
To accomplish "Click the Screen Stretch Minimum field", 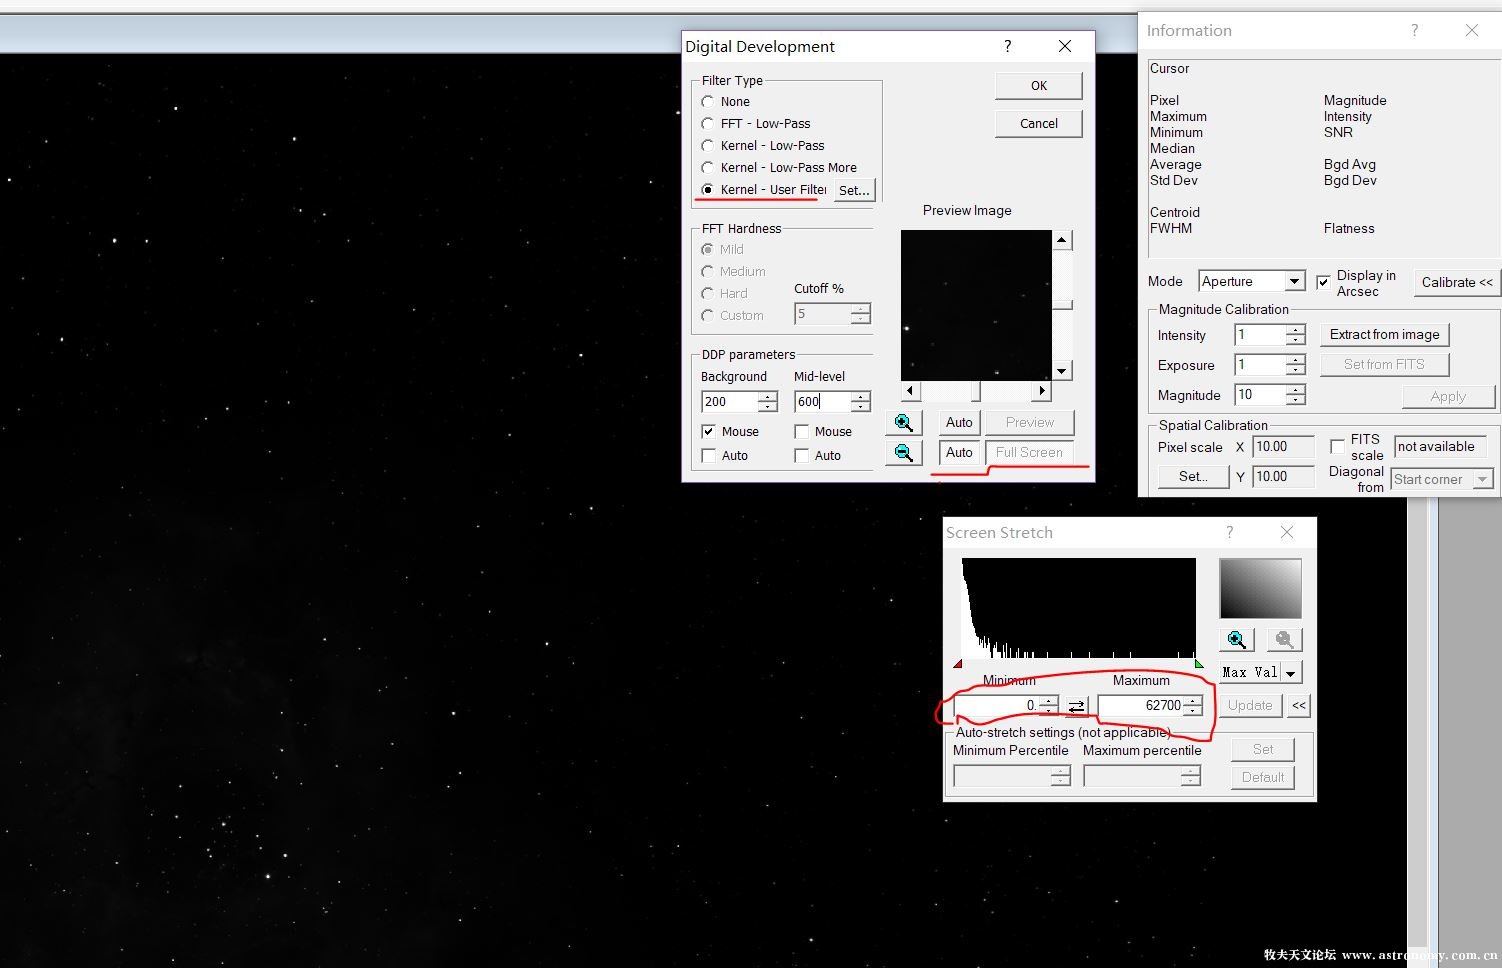I will pyautogui.click(x=996, y=706).
